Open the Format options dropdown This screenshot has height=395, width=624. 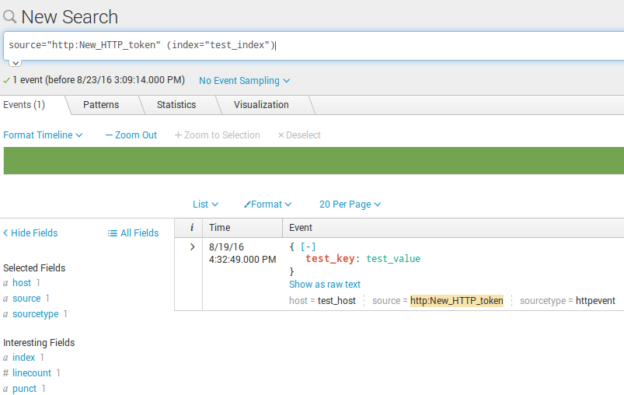click(267, 204)
